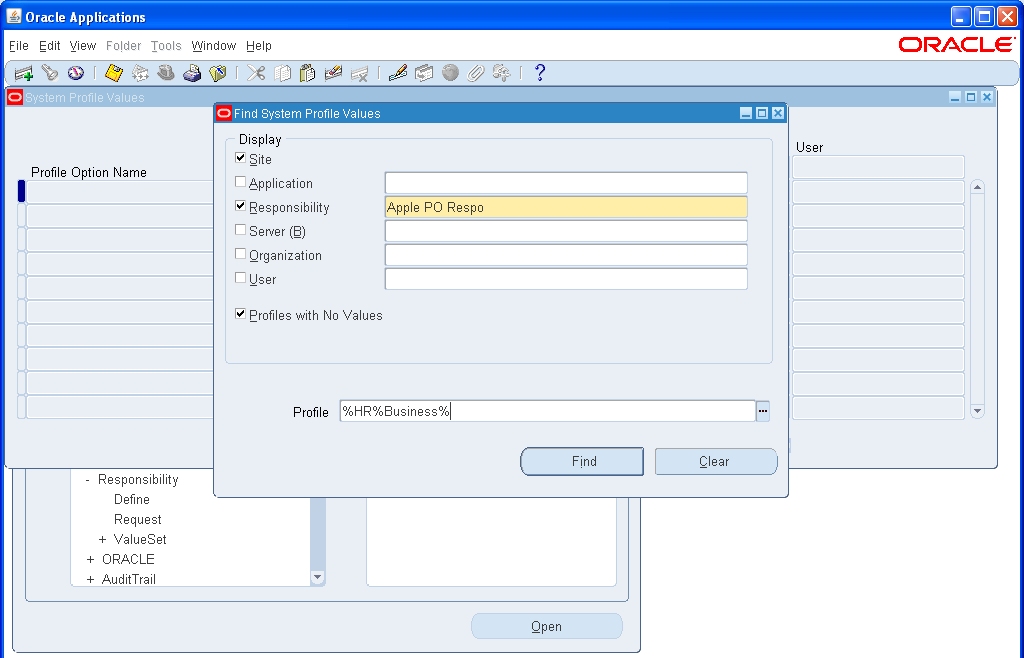Screen dimensions: 1024x658
Task: Click the Find button
Action: [581, 461]
